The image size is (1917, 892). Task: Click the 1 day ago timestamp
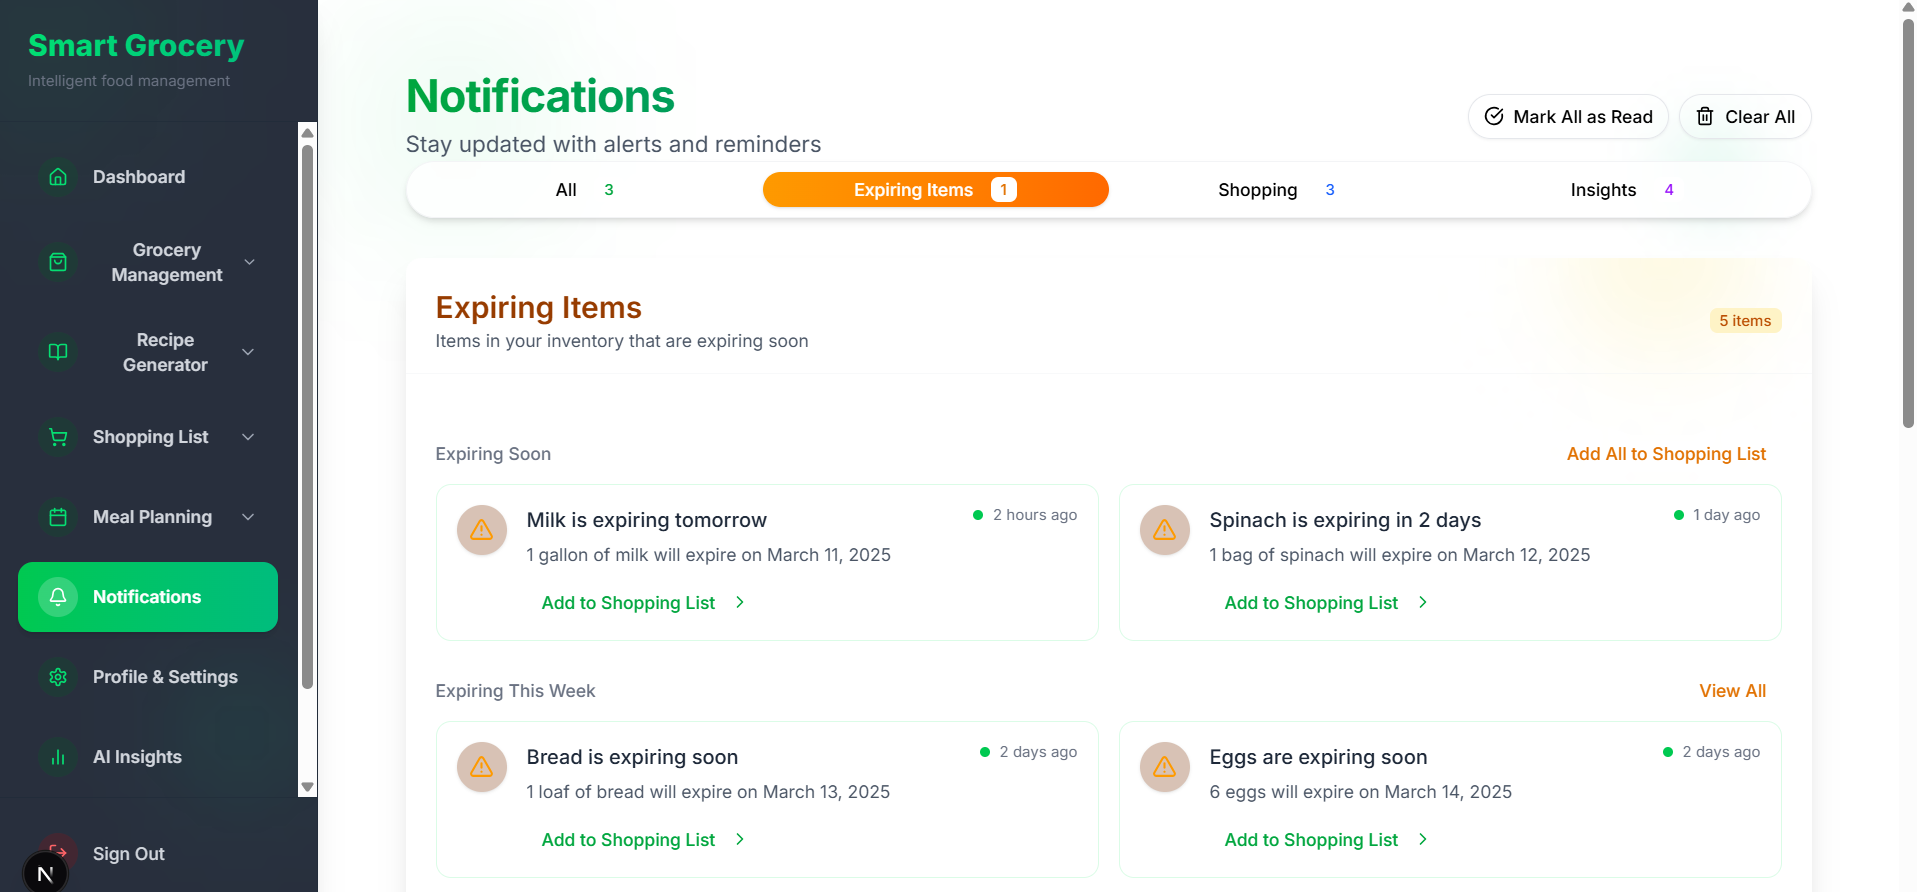[x=1726, y=515]
